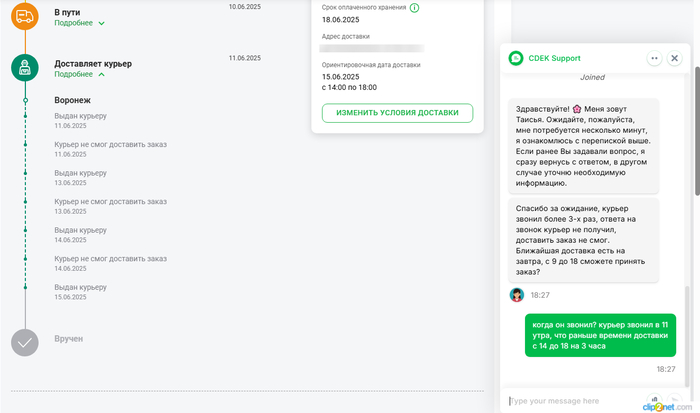The width and height of the screenshot is (700, 413).
Task: Click the 'Вручен' status label
Action: (x=69, y=339)
